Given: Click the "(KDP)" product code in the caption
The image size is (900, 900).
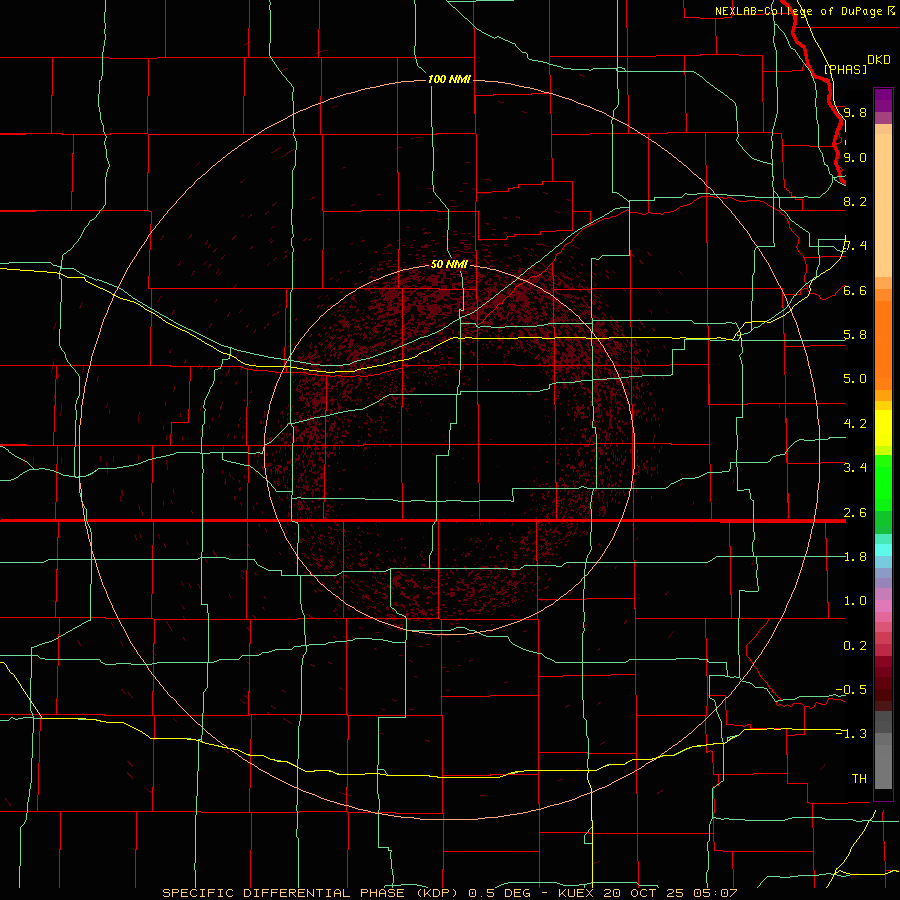Looking at the screenshot, I should pyautogui.click(x=436, y=893).
